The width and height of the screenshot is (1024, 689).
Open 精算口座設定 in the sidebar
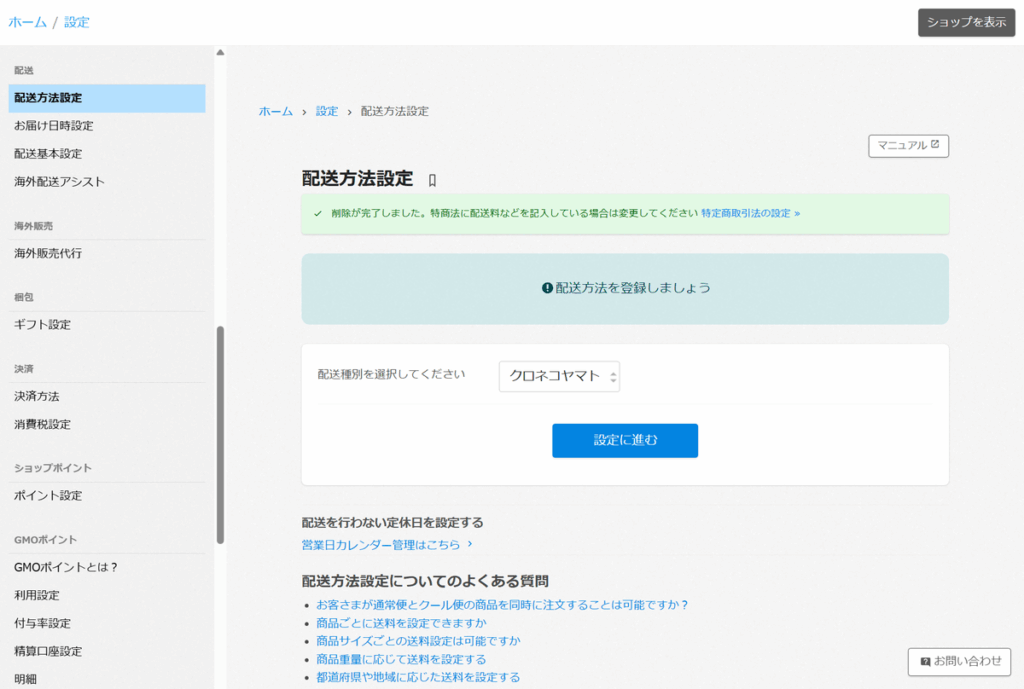point(48,652)
